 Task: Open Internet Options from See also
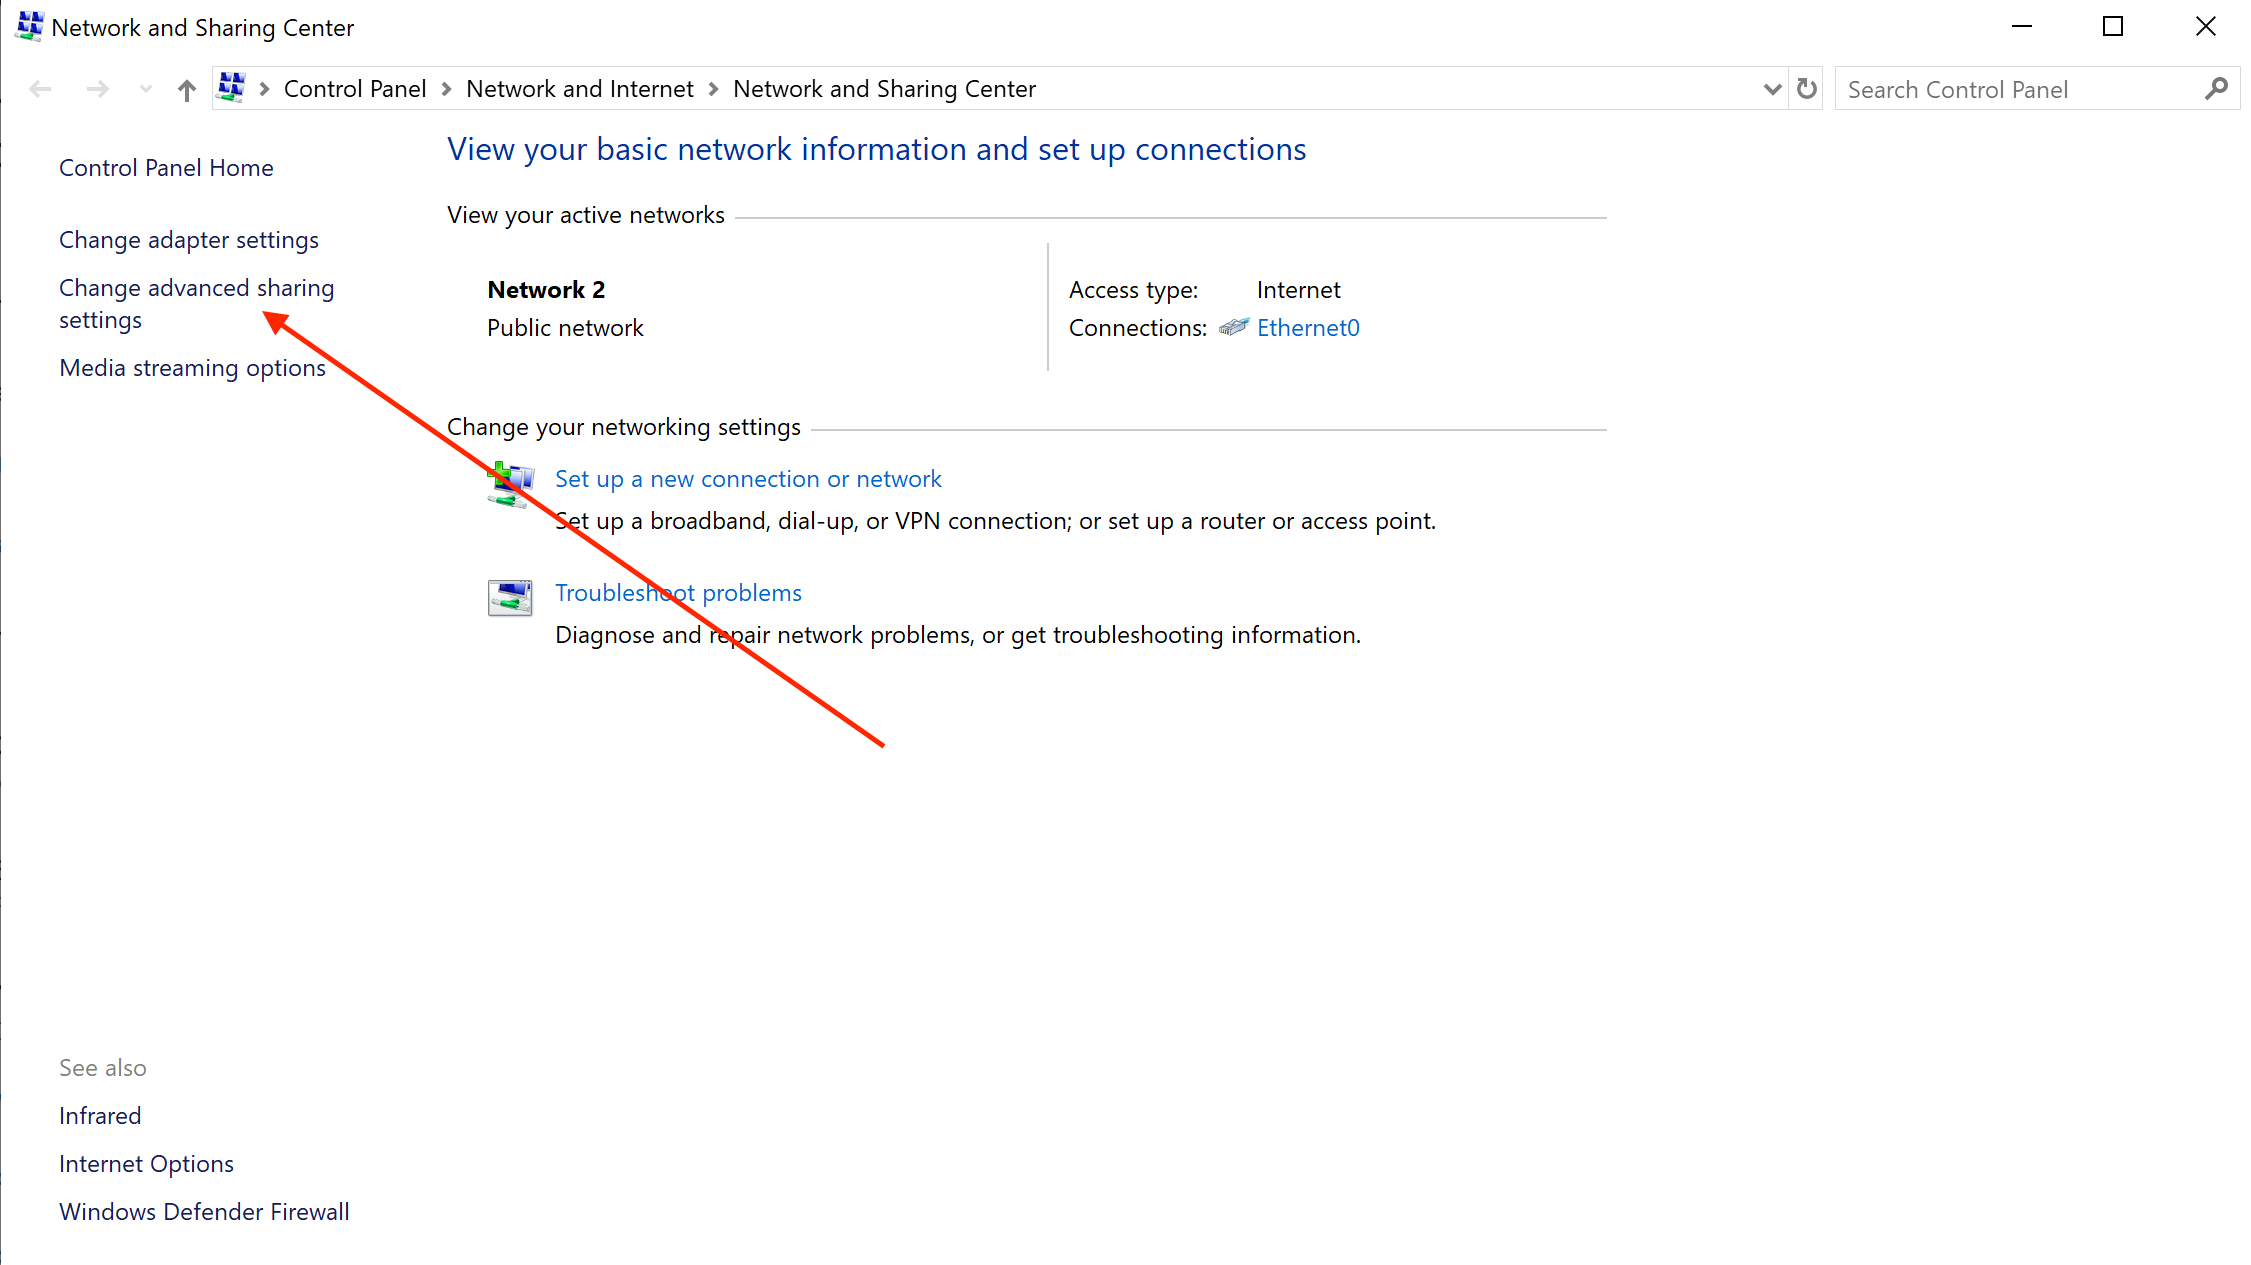pyautogui.click(x=146, y=1163)
